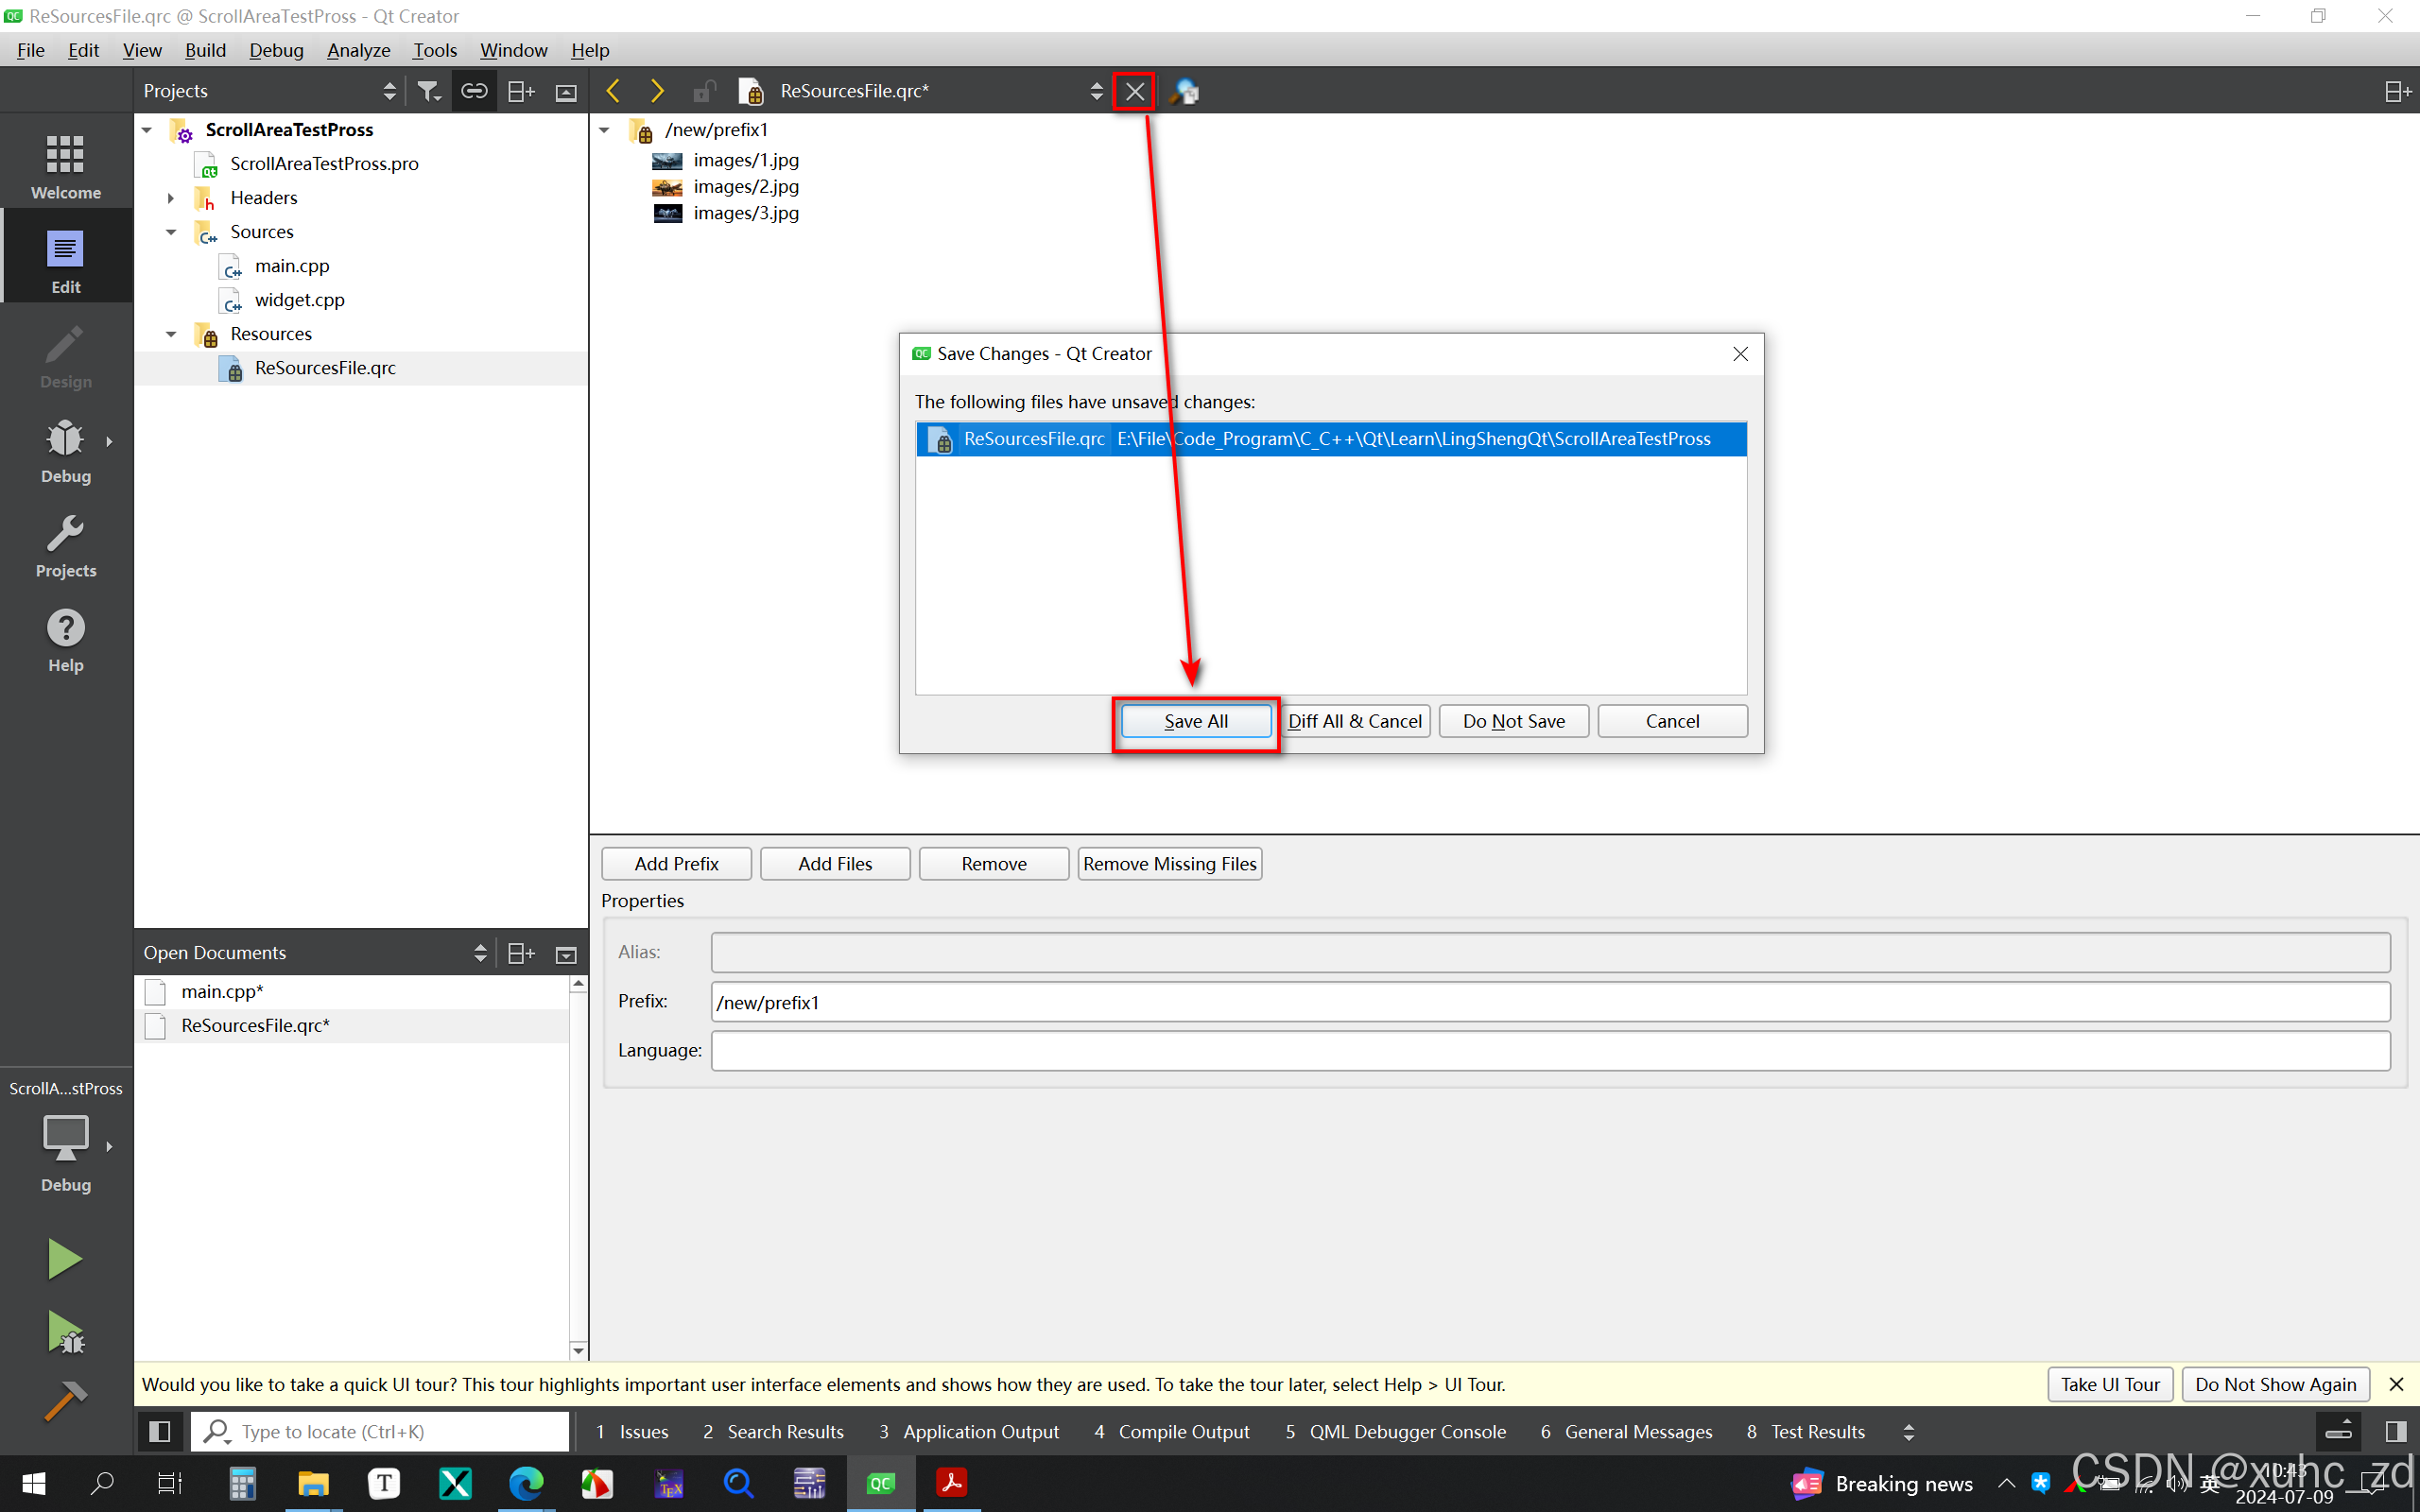Open Projects mode with the wrench icon
This screenshot has width=2420, height=1512.
tap(65, 546)
